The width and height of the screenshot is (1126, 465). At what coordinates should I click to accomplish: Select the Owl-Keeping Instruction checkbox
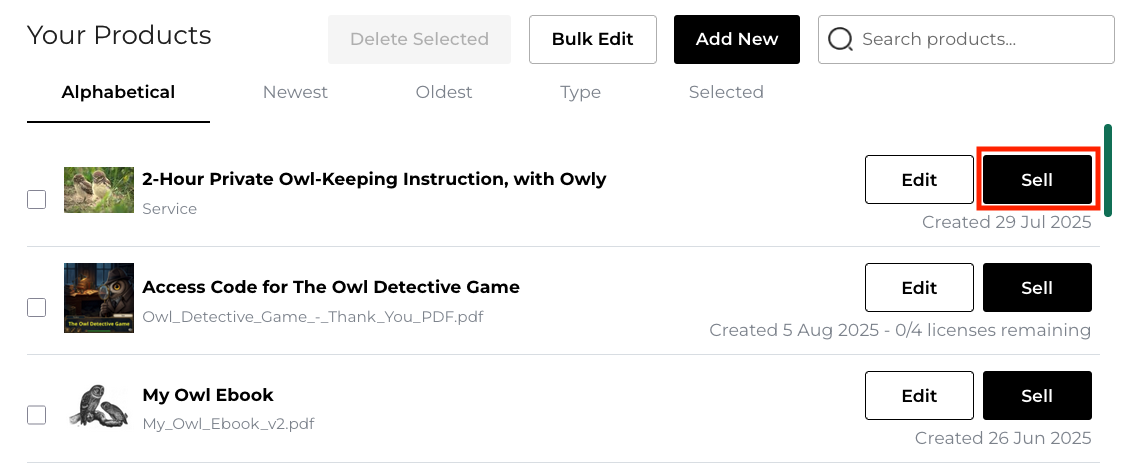36,199
